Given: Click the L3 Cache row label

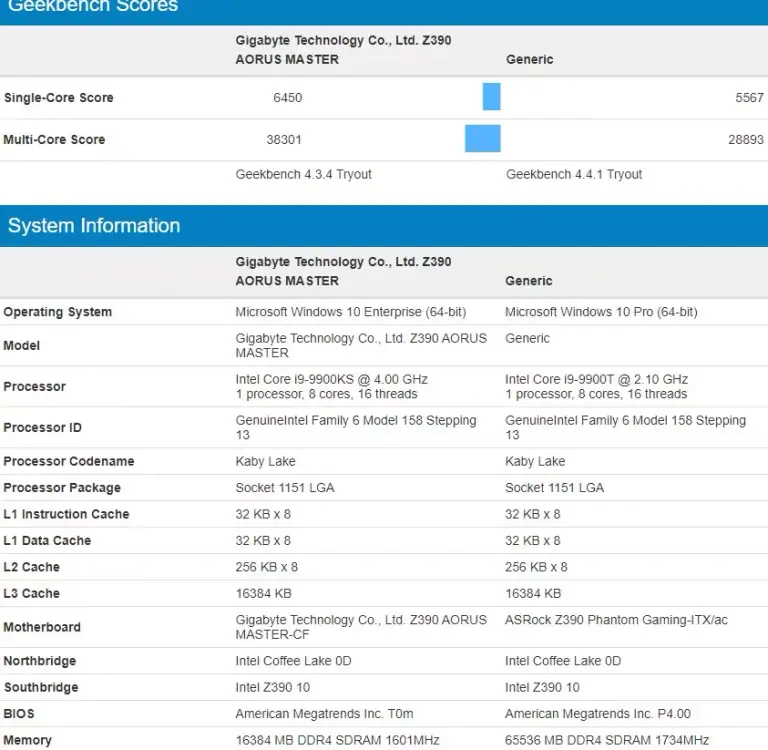Looking at the screenshot, I should click(x=31, y=593).
